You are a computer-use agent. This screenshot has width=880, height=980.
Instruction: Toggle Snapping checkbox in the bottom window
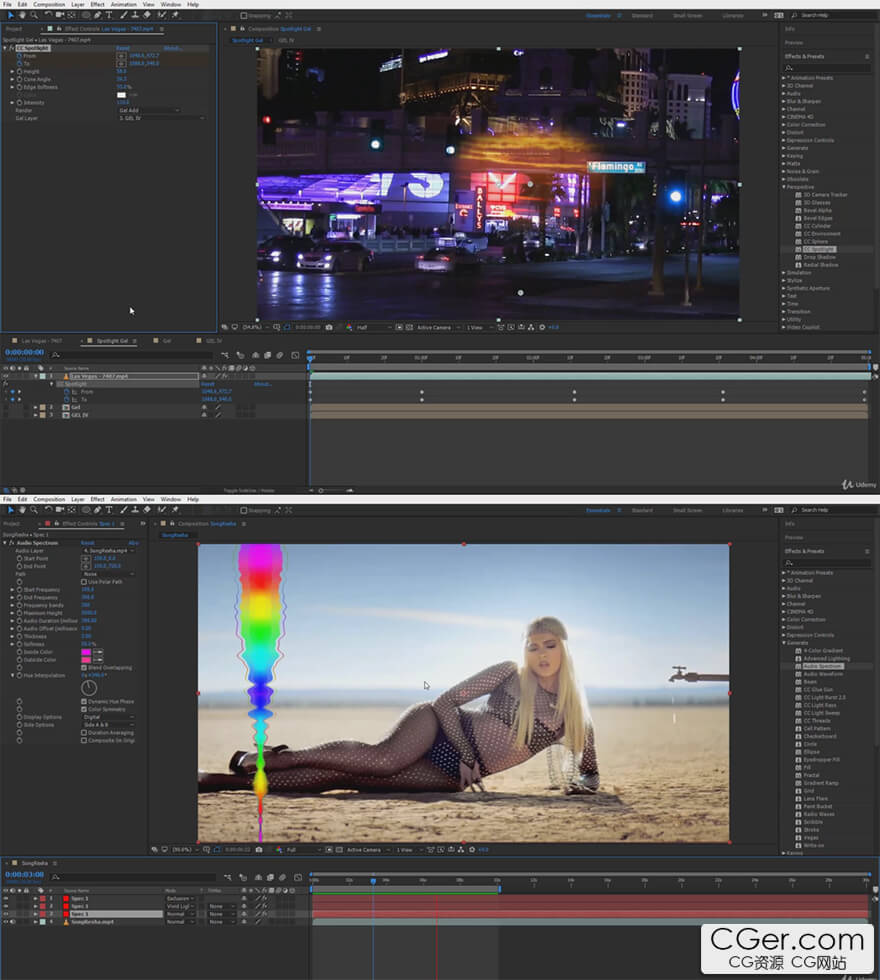(244, 511)
